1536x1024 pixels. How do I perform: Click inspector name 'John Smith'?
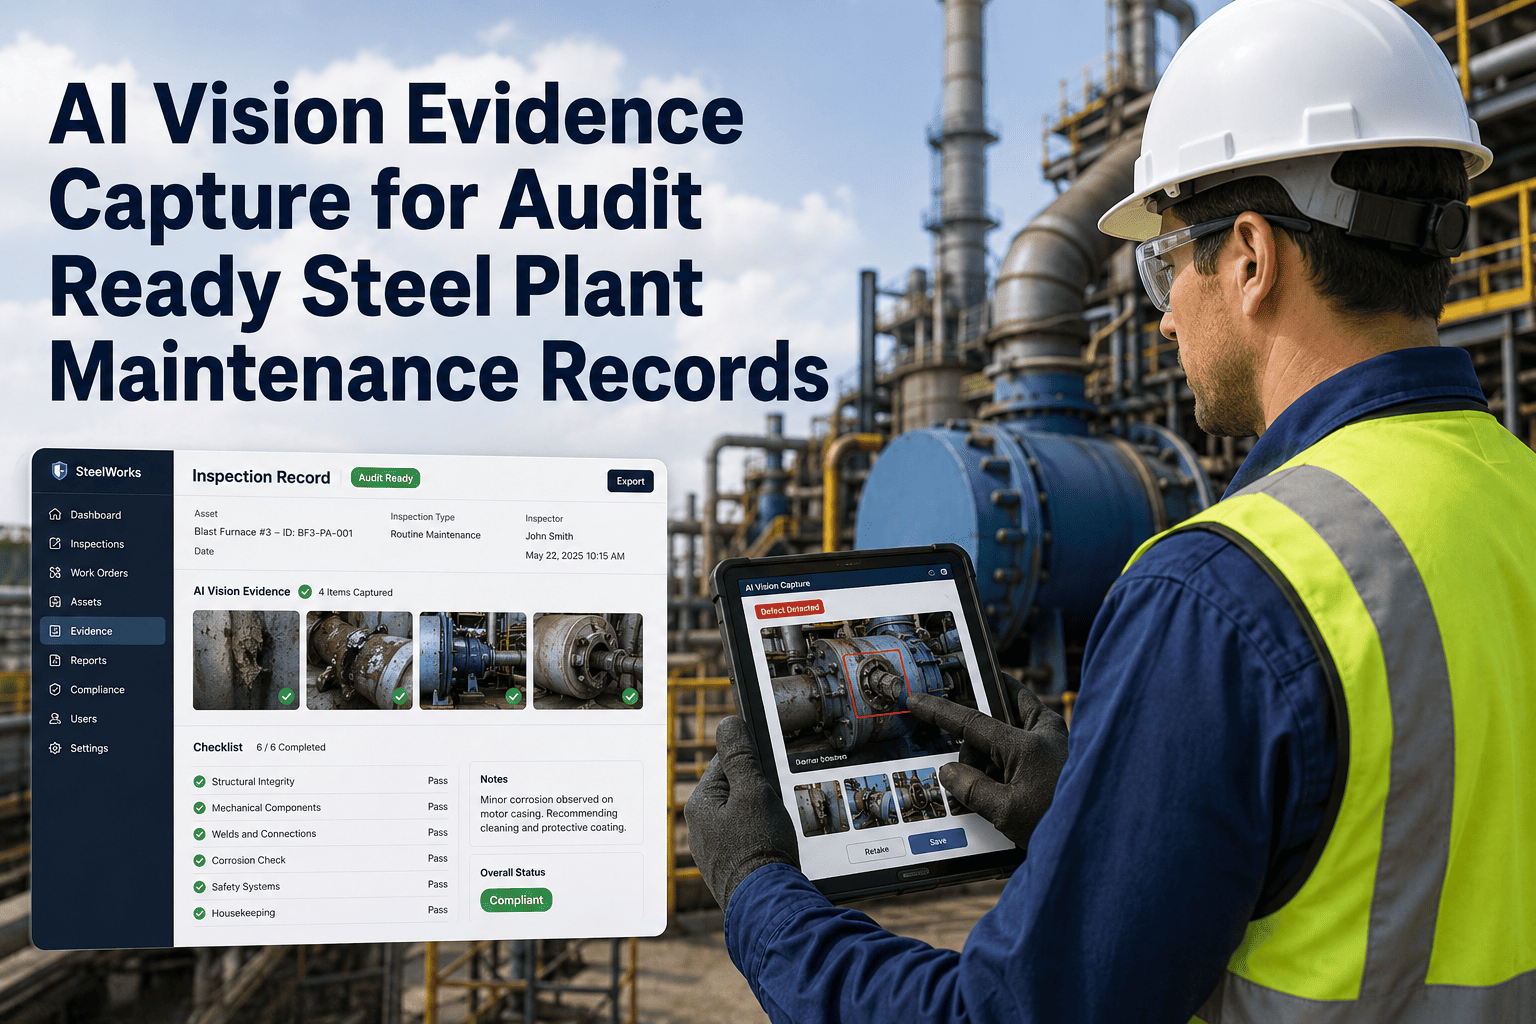point(549,536)
